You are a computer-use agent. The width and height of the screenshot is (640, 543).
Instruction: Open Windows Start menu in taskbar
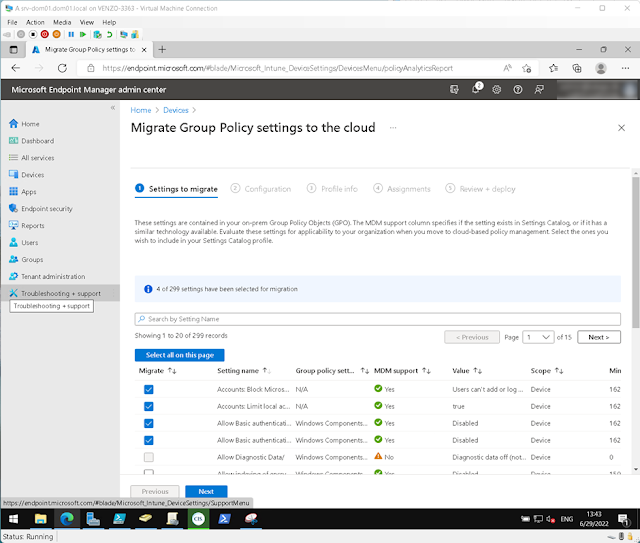tap(13, 519)
